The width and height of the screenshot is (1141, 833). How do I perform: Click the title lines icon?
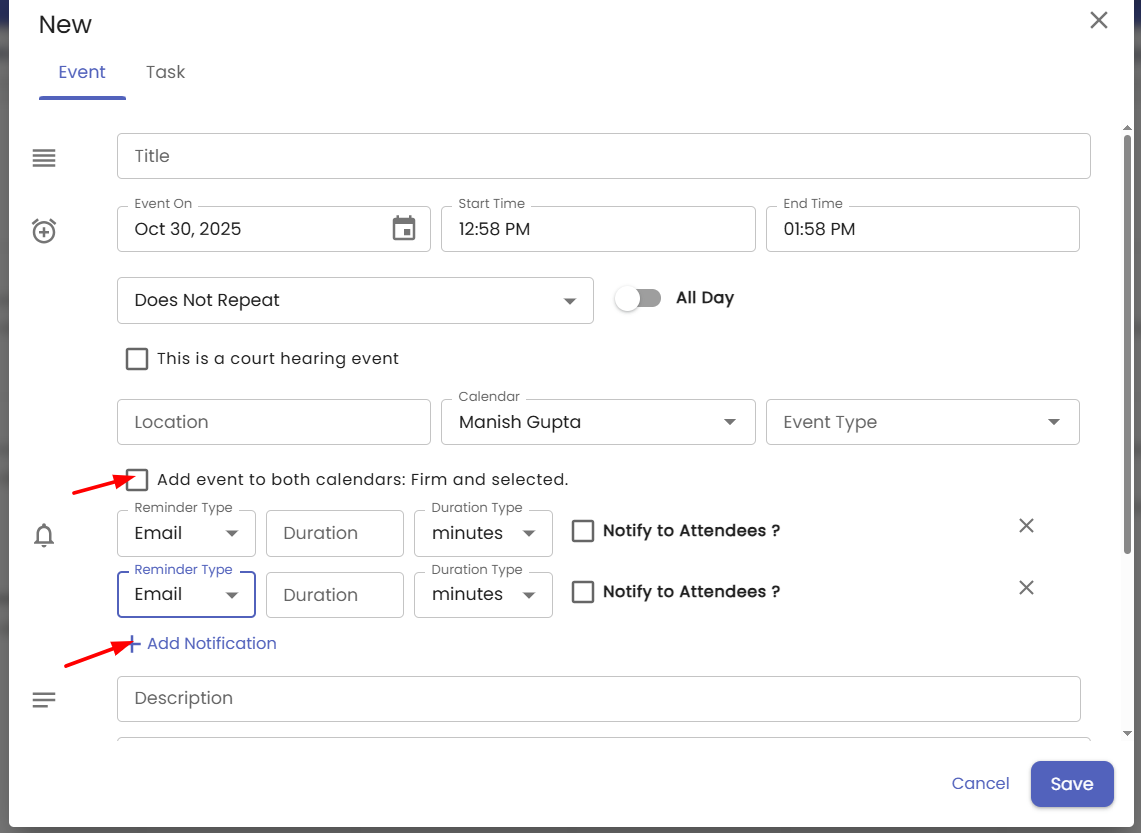click(44, 158)
